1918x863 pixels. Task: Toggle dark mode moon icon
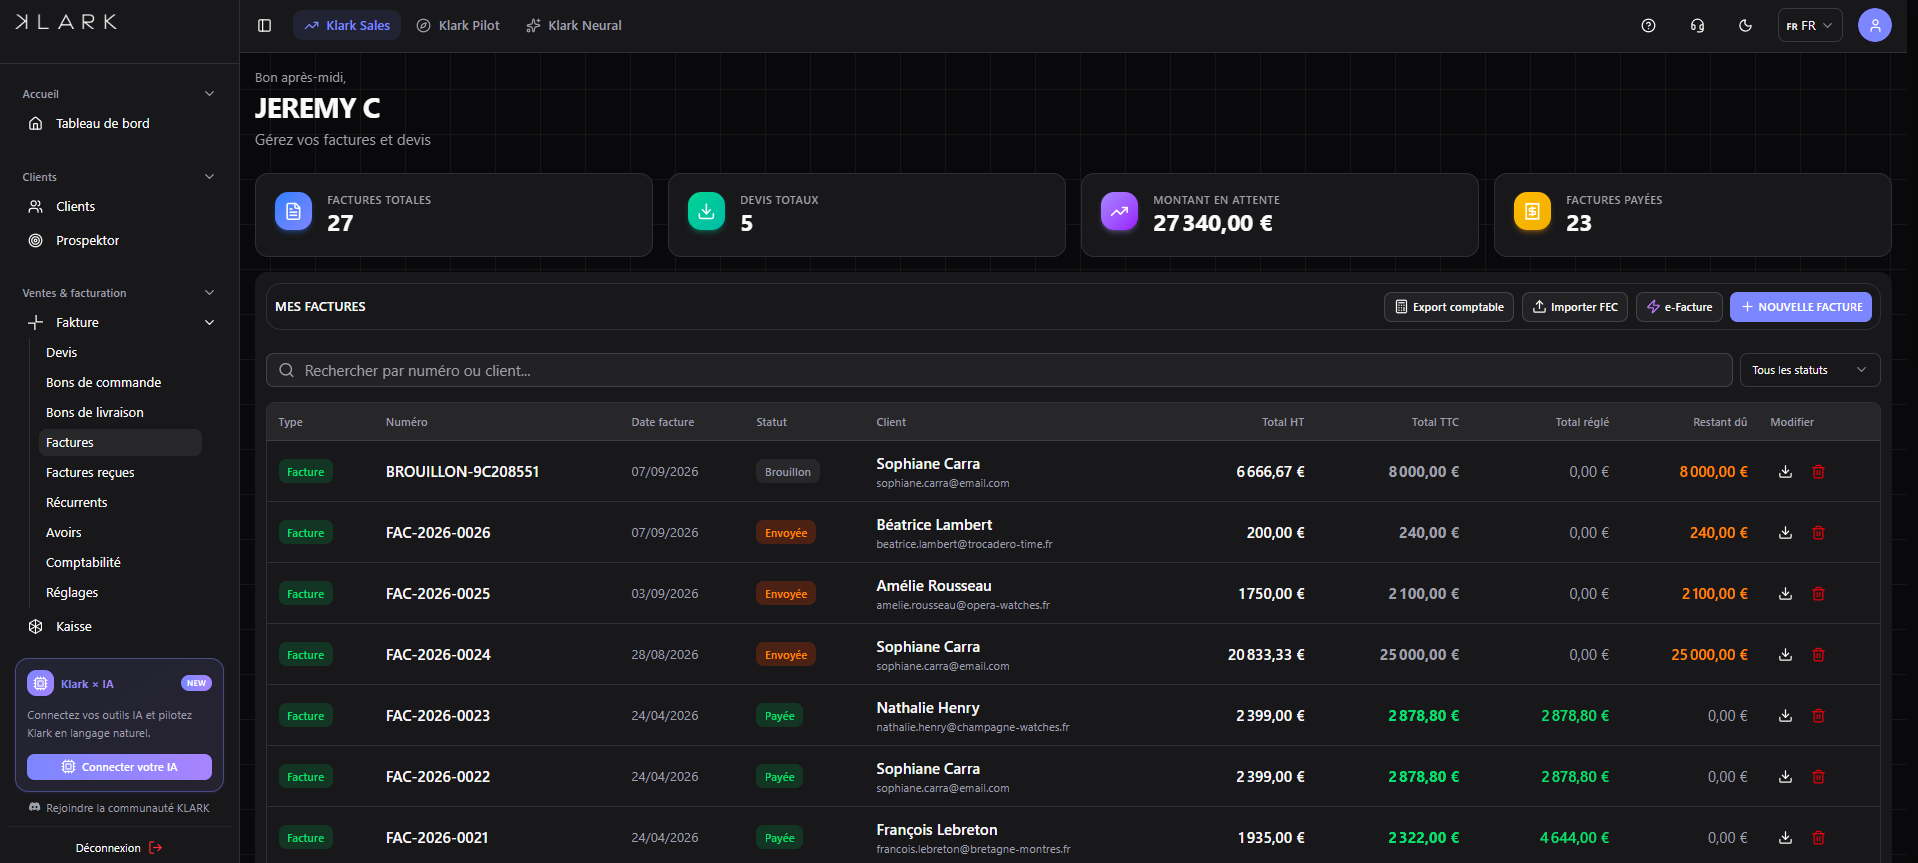coord(1745,26)
